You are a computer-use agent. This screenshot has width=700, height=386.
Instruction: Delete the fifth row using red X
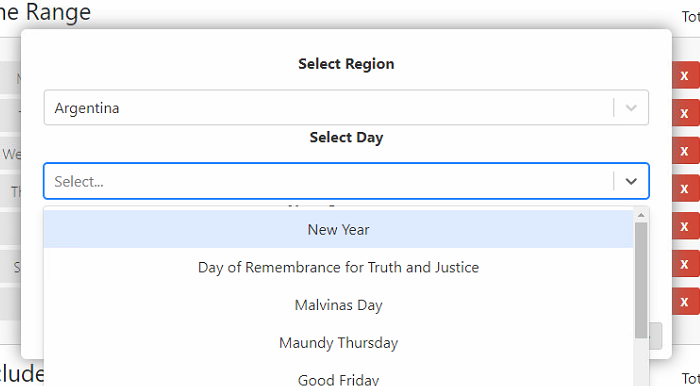685,227
